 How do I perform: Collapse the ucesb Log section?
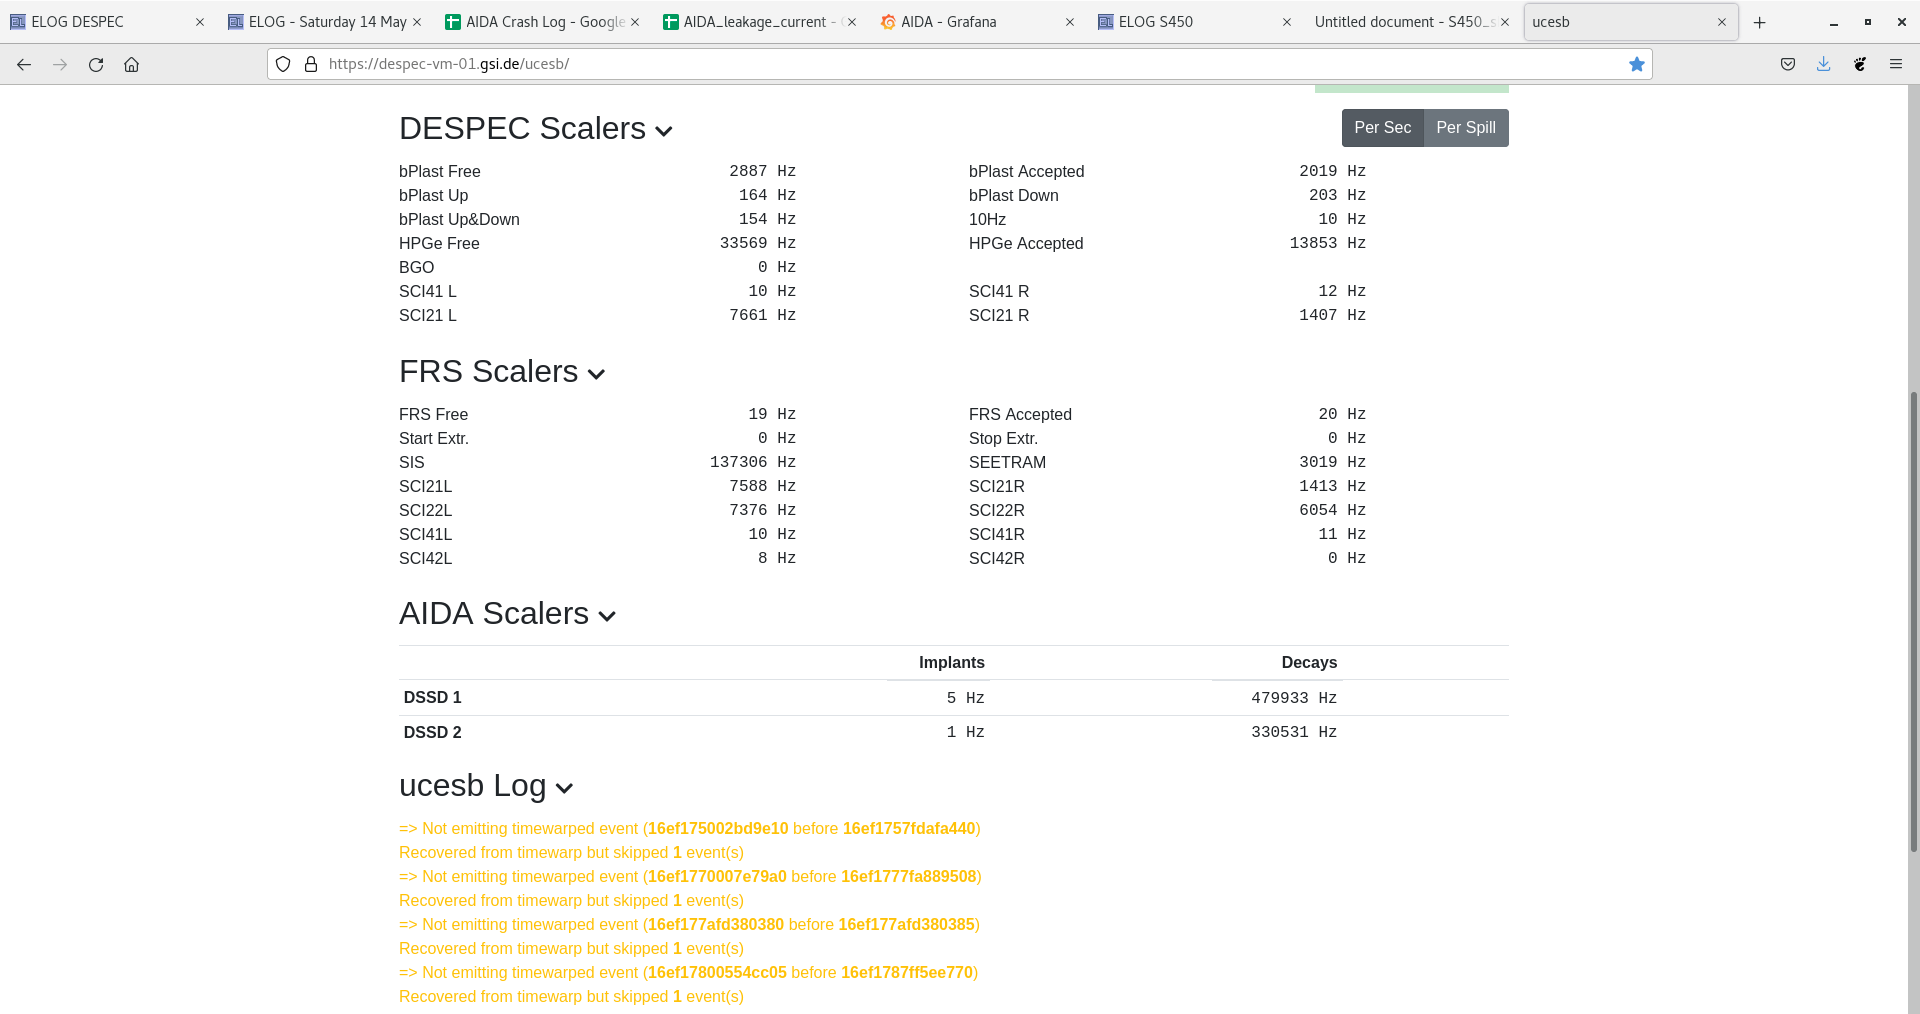tap(564, 788)
